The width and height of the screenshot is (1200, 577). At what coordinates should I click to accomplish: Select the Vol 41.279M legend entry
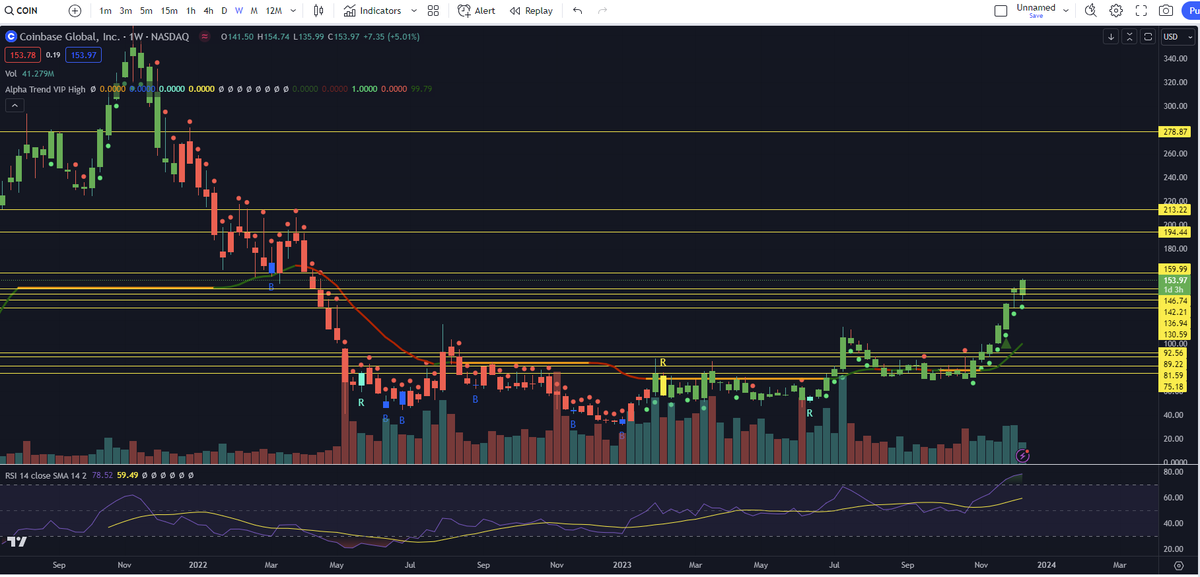point(29,73)
